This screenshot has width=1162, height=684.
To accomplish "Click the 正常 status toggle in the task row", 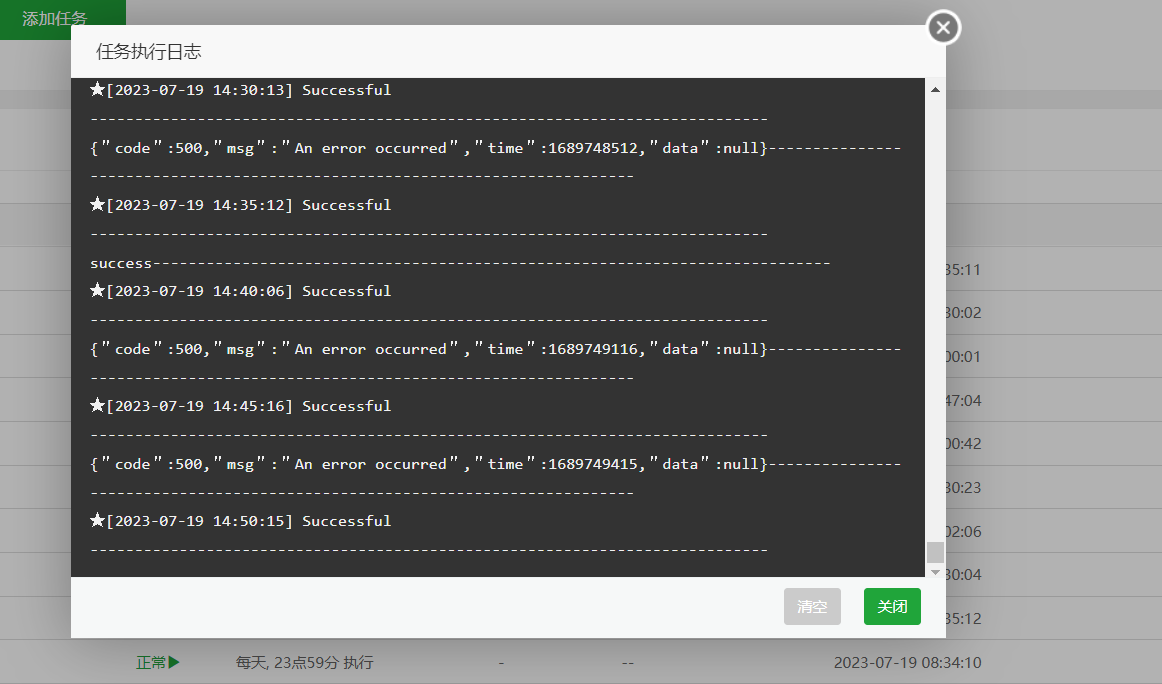I will [157, 663].
